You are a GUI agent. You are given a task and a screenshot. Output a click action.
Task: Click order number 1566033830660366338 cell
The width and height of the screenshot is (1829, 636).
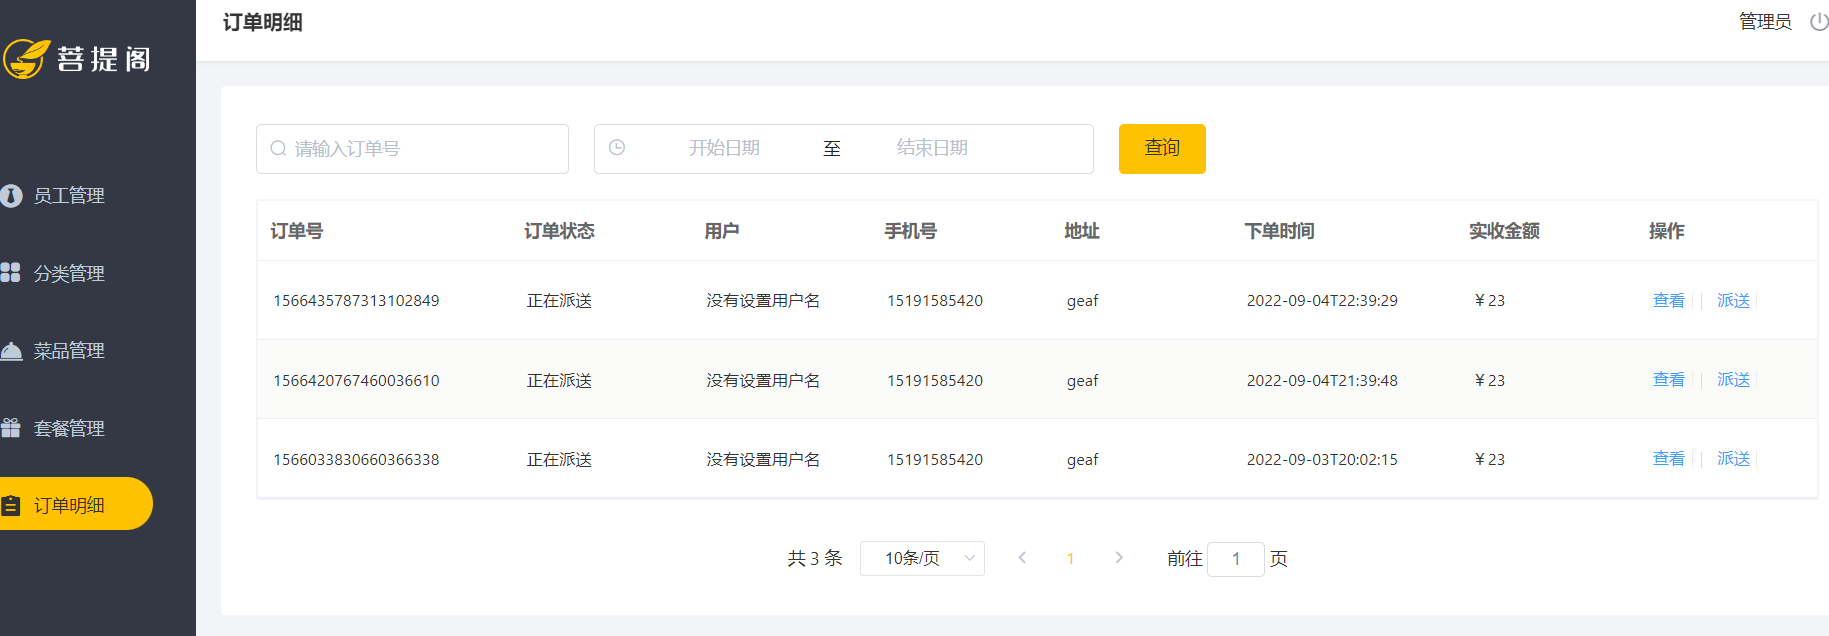click(356, 459)
